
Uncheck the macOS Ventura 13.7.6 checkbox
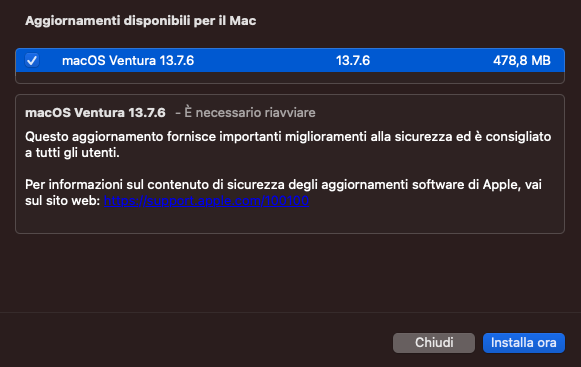coord(32,60)
